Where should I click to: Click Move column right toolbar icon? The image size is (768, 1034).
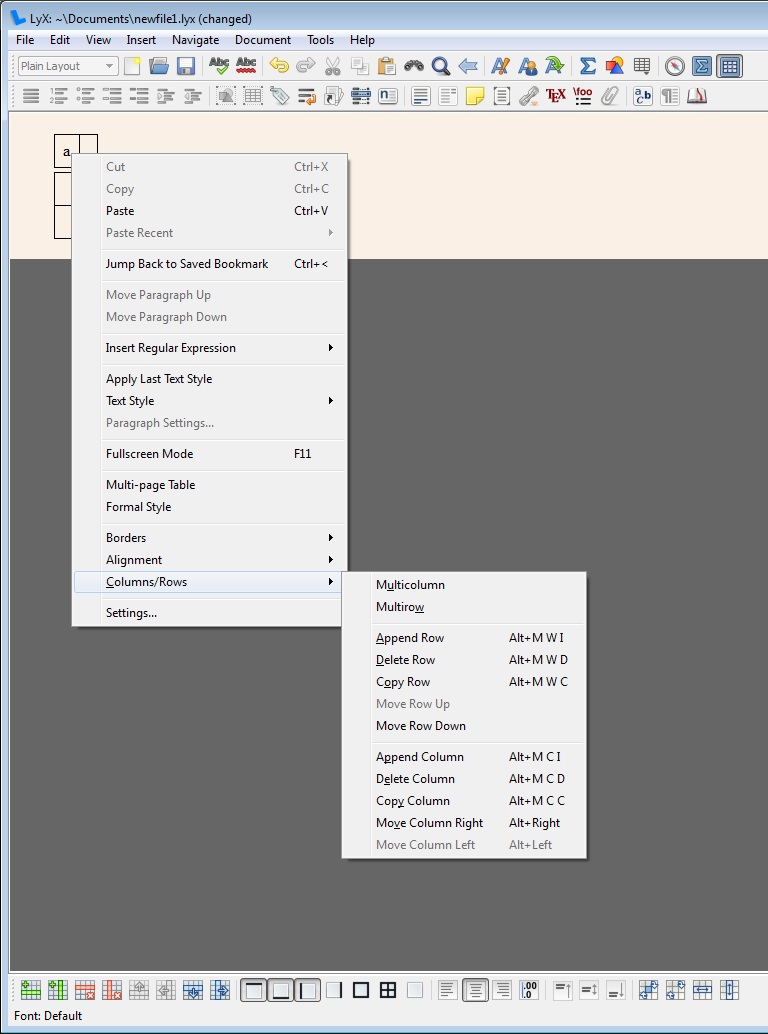coord(220,990)
